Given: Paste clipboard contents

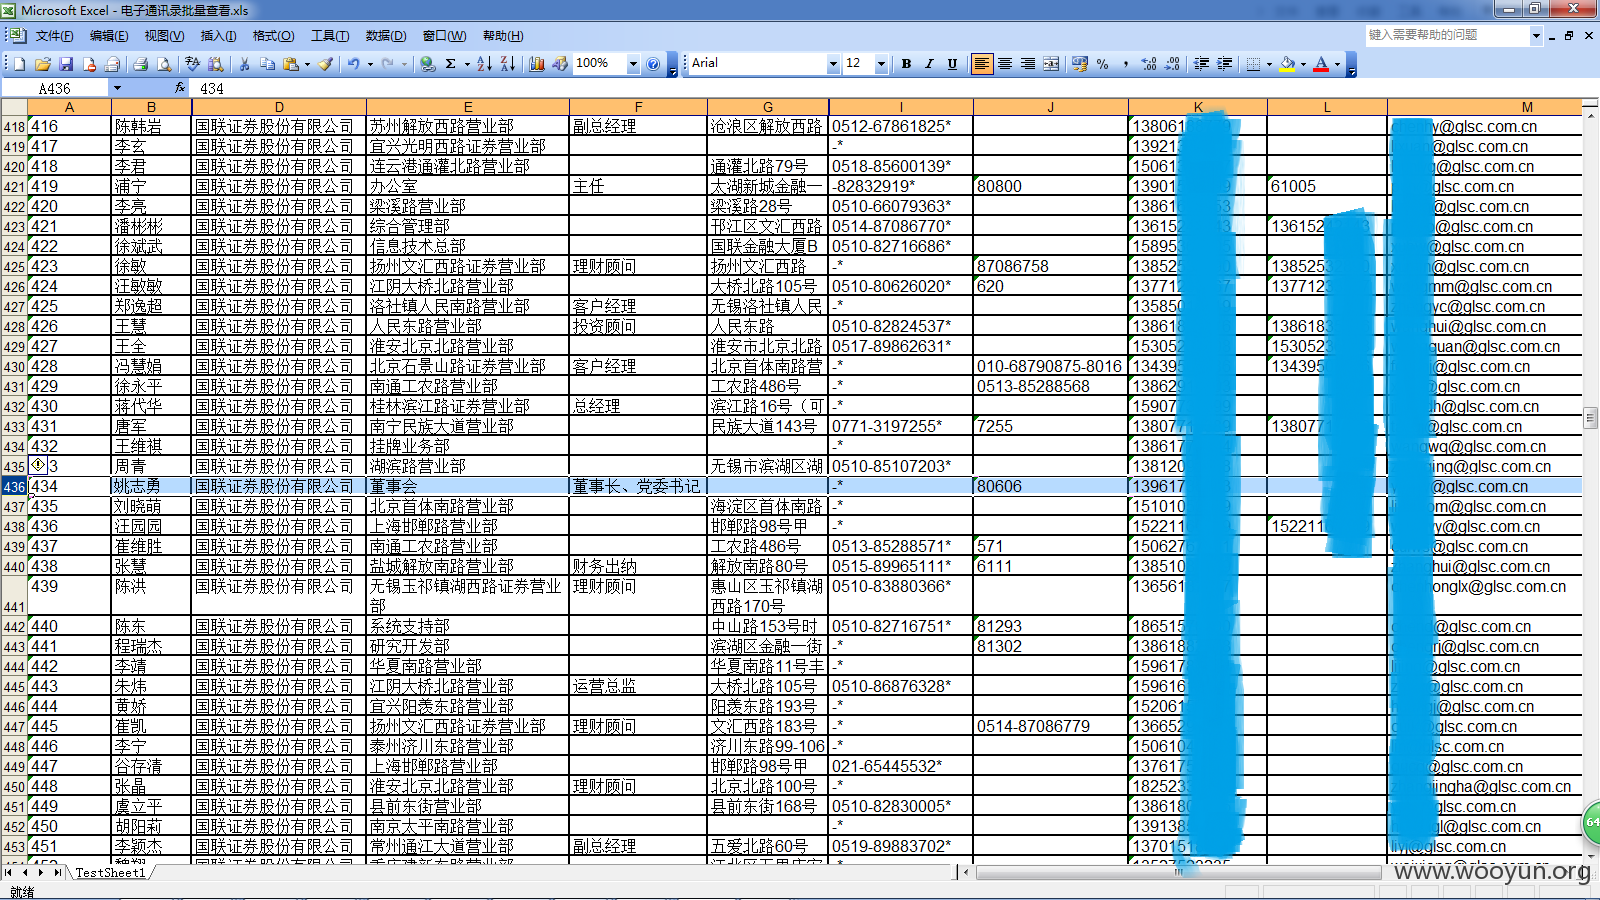Looking at the screenshot, I should (x=291, y=64).
